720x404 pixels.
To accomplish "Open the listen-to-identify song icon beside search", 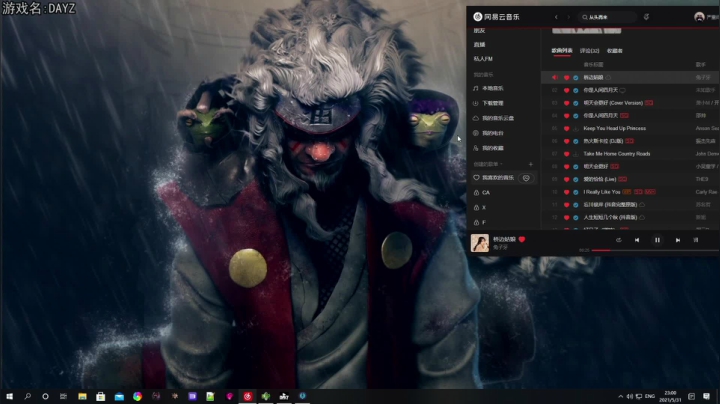I will (x=646, y=17).
